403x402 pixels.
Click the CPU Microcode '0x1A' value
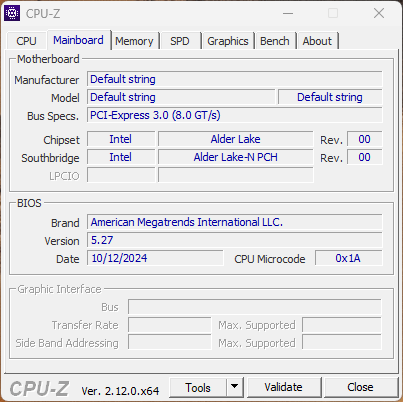pos(349,258)
